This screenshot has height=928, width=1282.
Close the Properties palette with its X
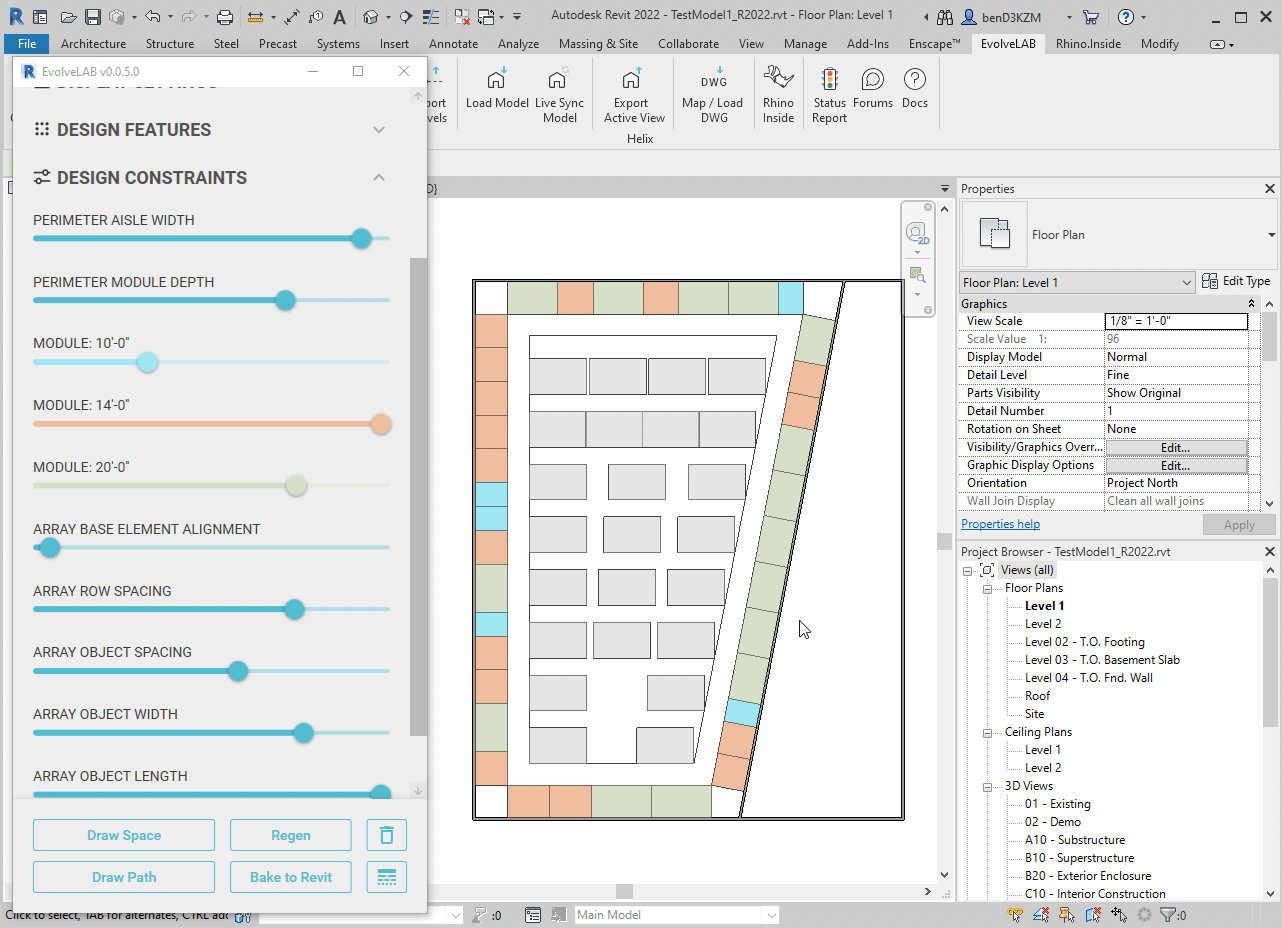[x=1270, y=189]
